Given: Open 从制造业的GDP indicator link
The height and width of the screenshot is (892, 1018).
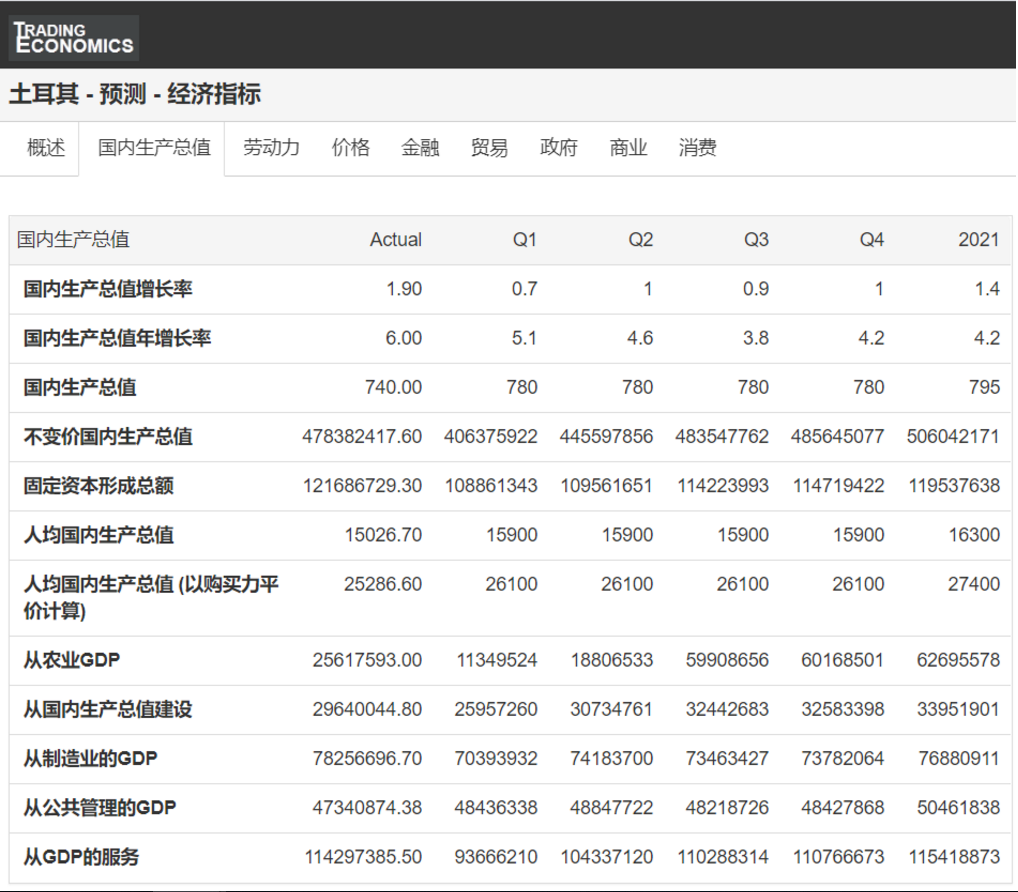Looking at the screenshot, I should point(90,759).
